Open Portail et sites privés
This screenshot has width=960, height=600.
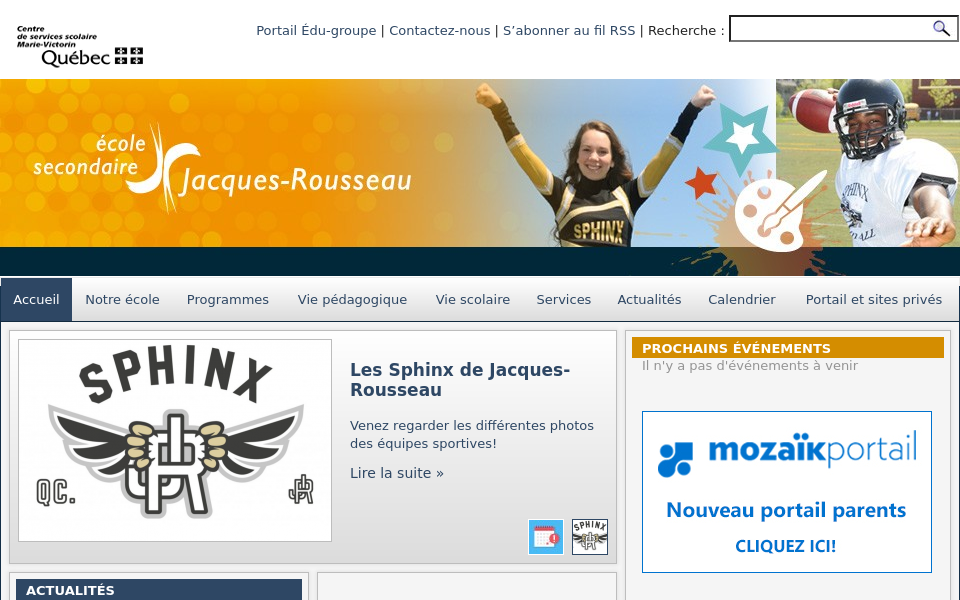tap(873, 299)
